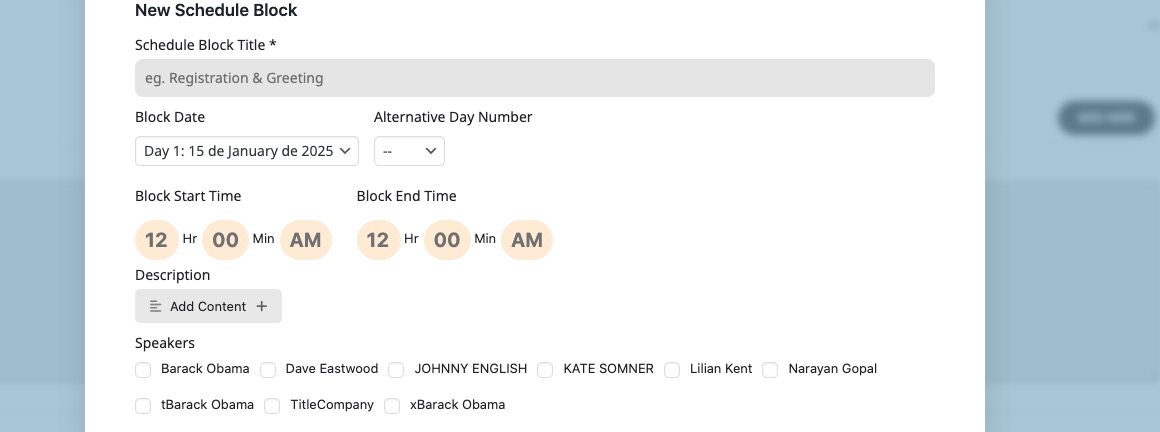Click the Schedule Block Title input field
Screen dimensions: 1160x432
click(534, 78)
